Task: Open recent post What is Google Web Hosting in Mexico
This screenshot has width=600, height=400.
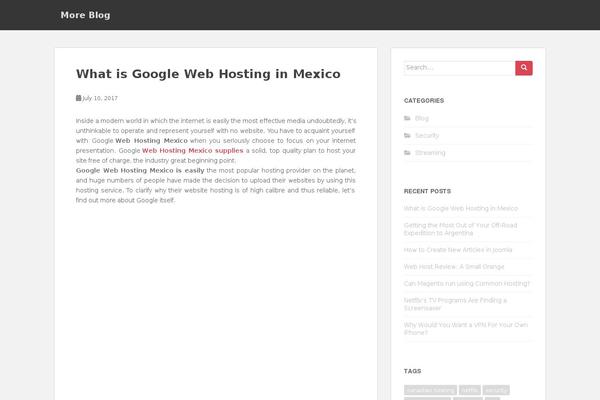Action: click(461, 208)
